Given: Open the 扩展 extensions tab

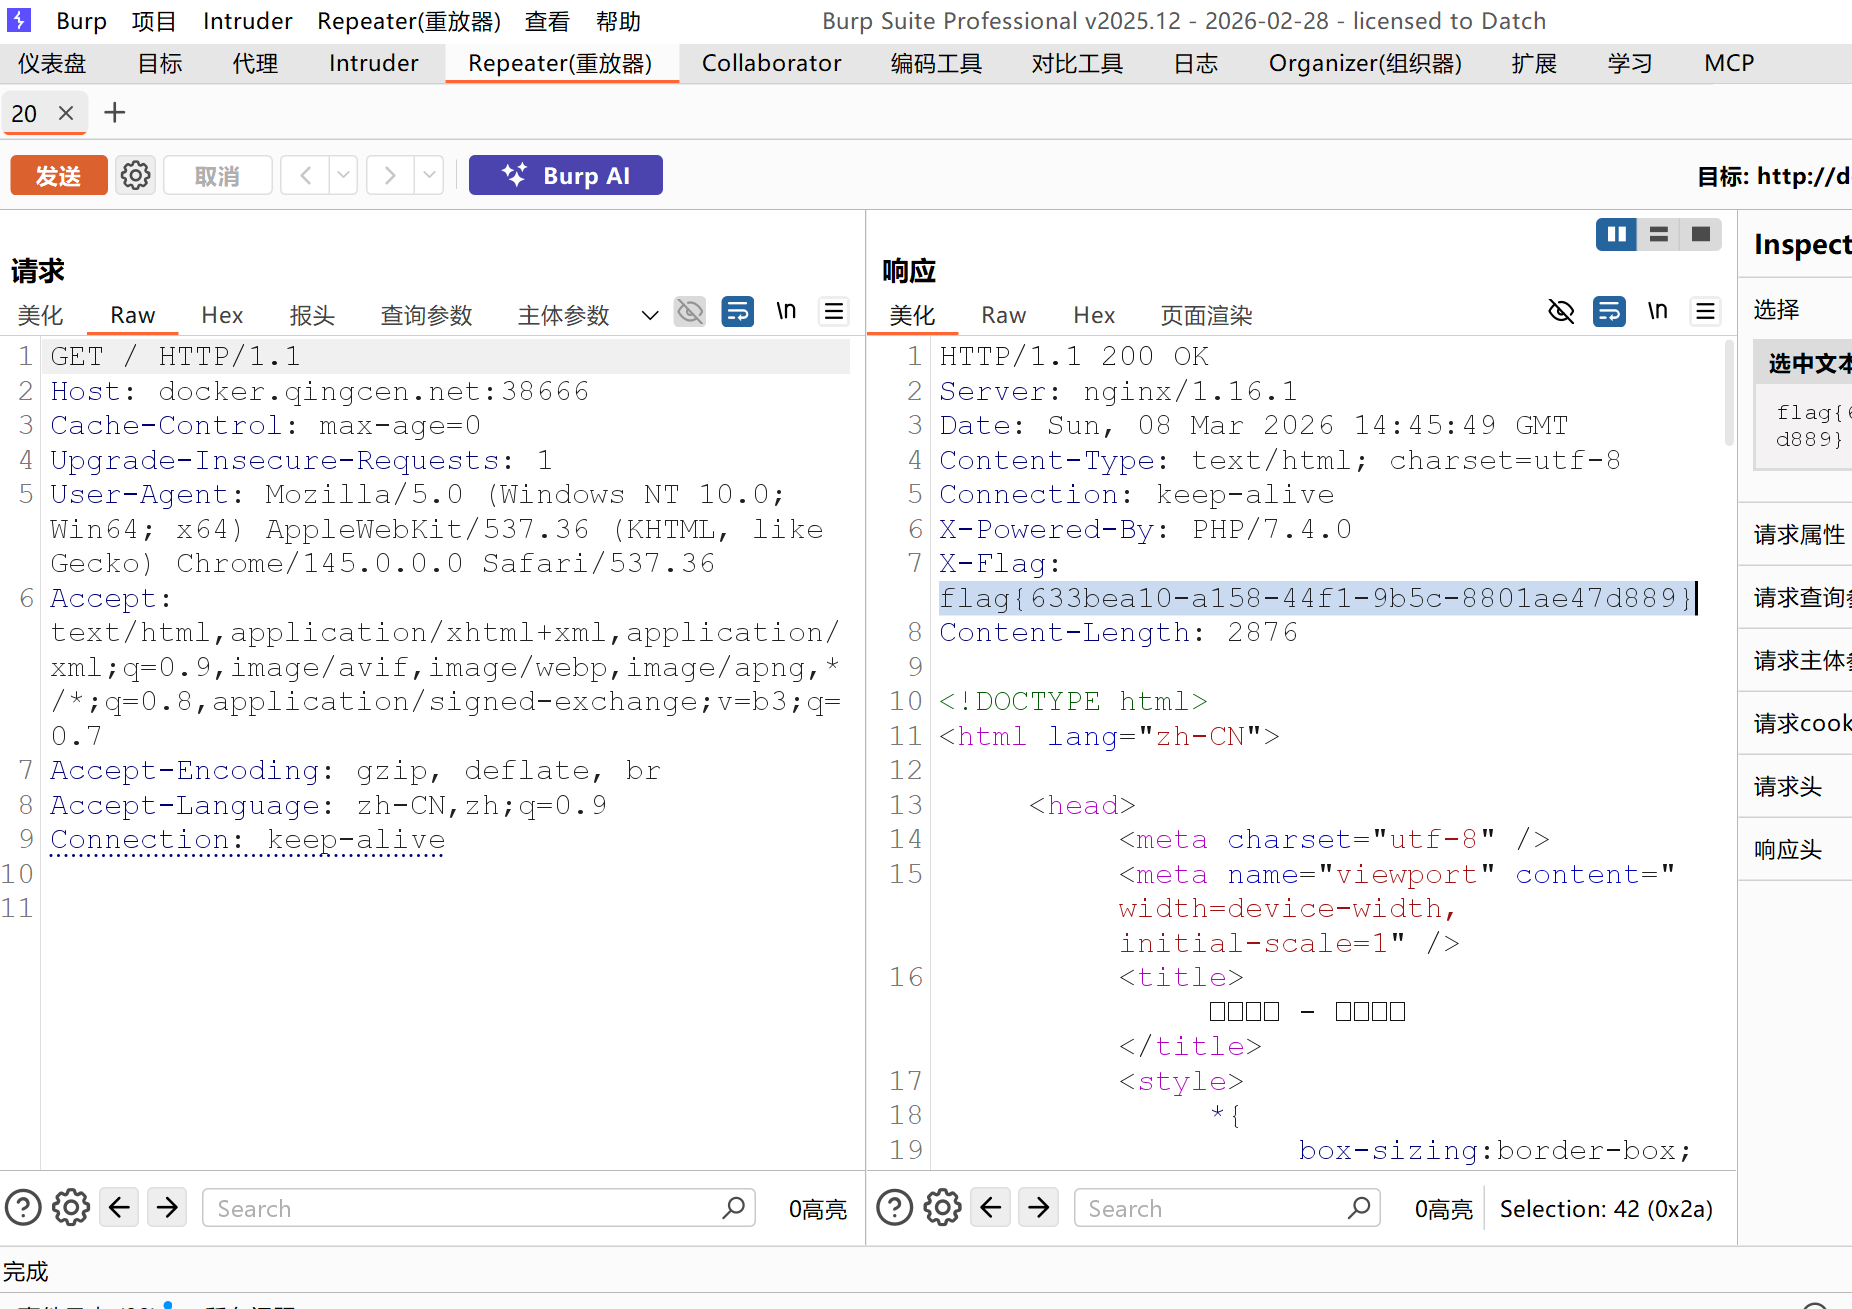Looking at the screenshot, I should (1534, 63).
